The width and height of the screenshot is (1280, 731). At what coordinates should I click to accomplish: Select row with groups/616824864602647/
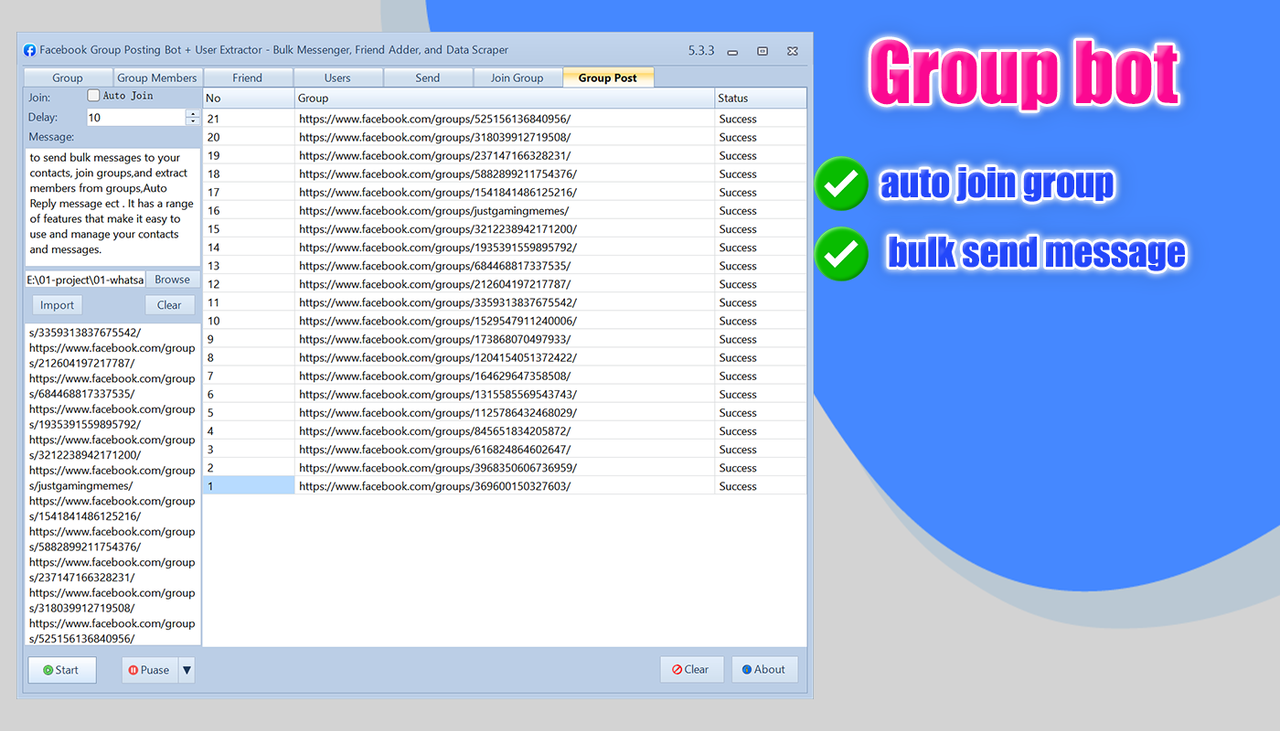point(505,449)
